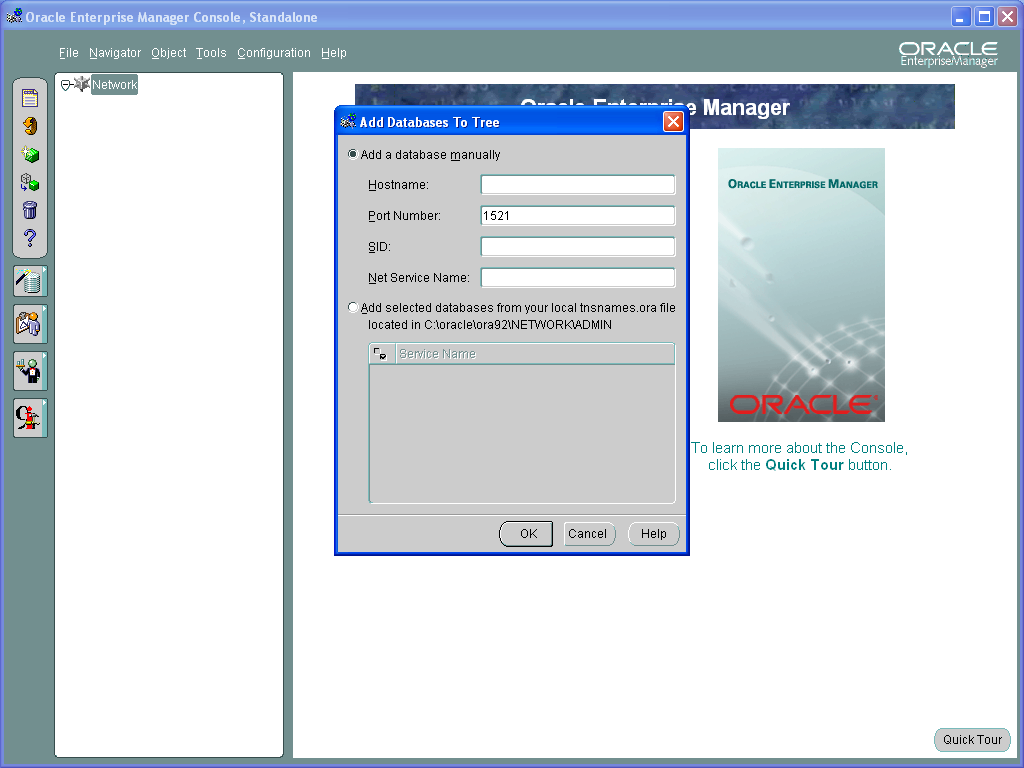Screen dimensions: 1024x768
Task: Click the Oracle console title bar icon
Action: click(14, 16)
